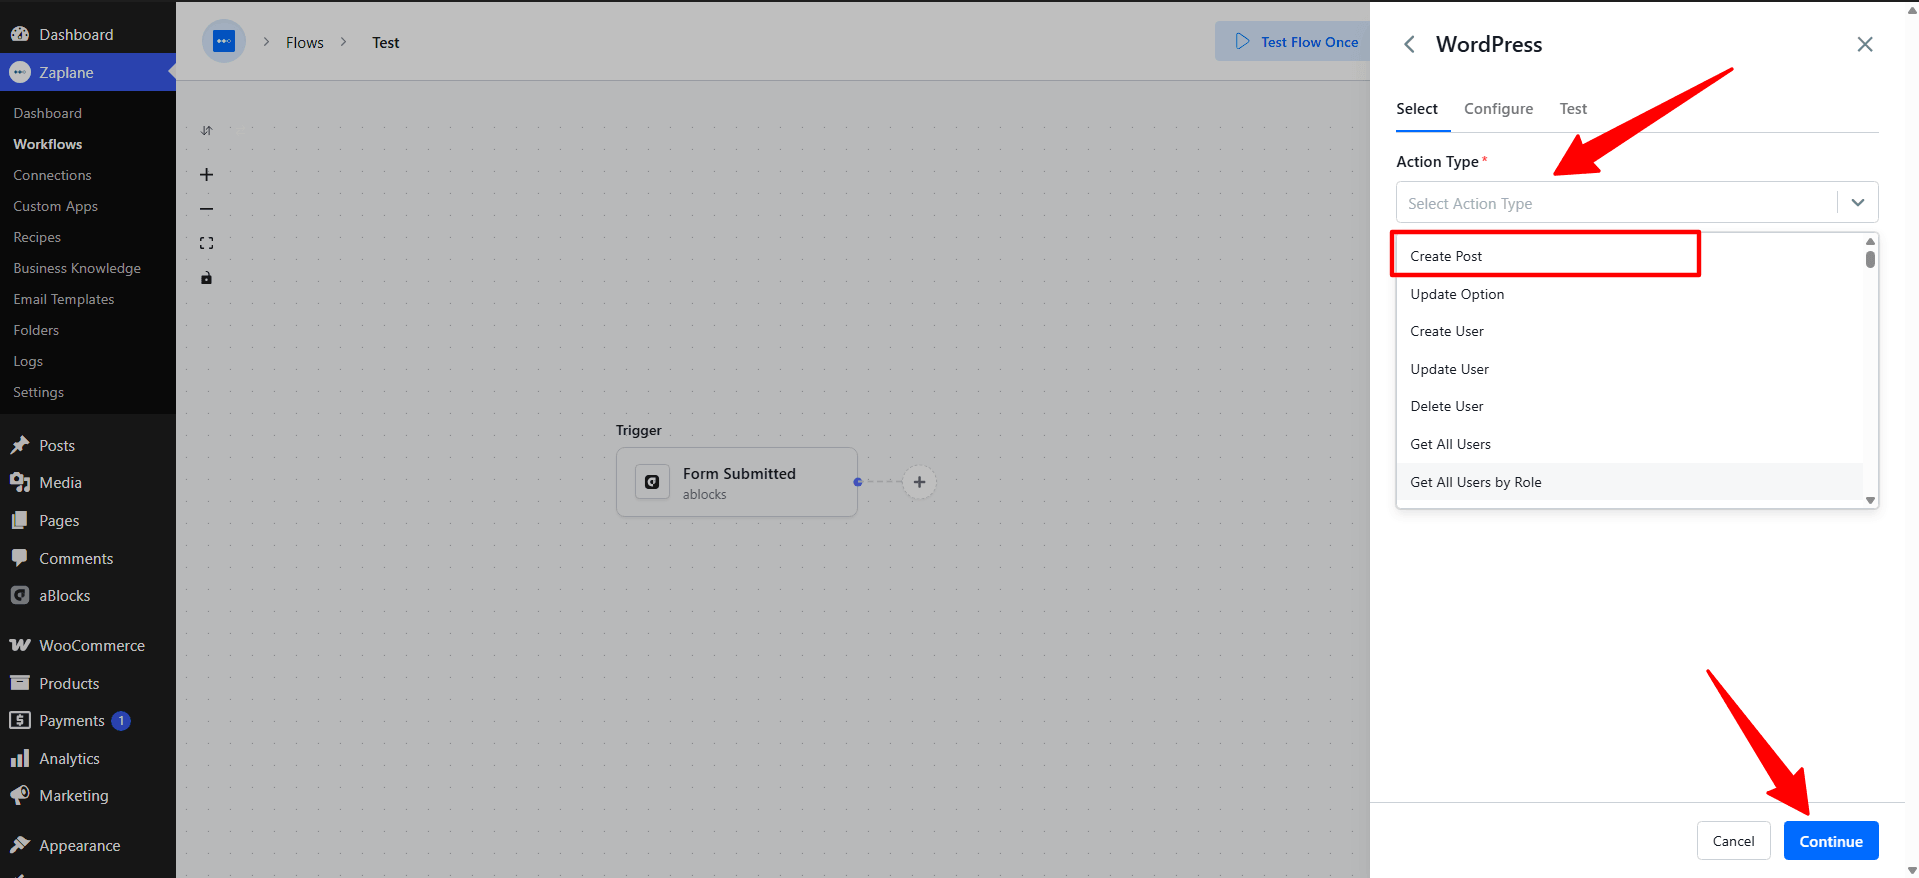Go to Connections in Zaplane submenu

pos(52,175)
